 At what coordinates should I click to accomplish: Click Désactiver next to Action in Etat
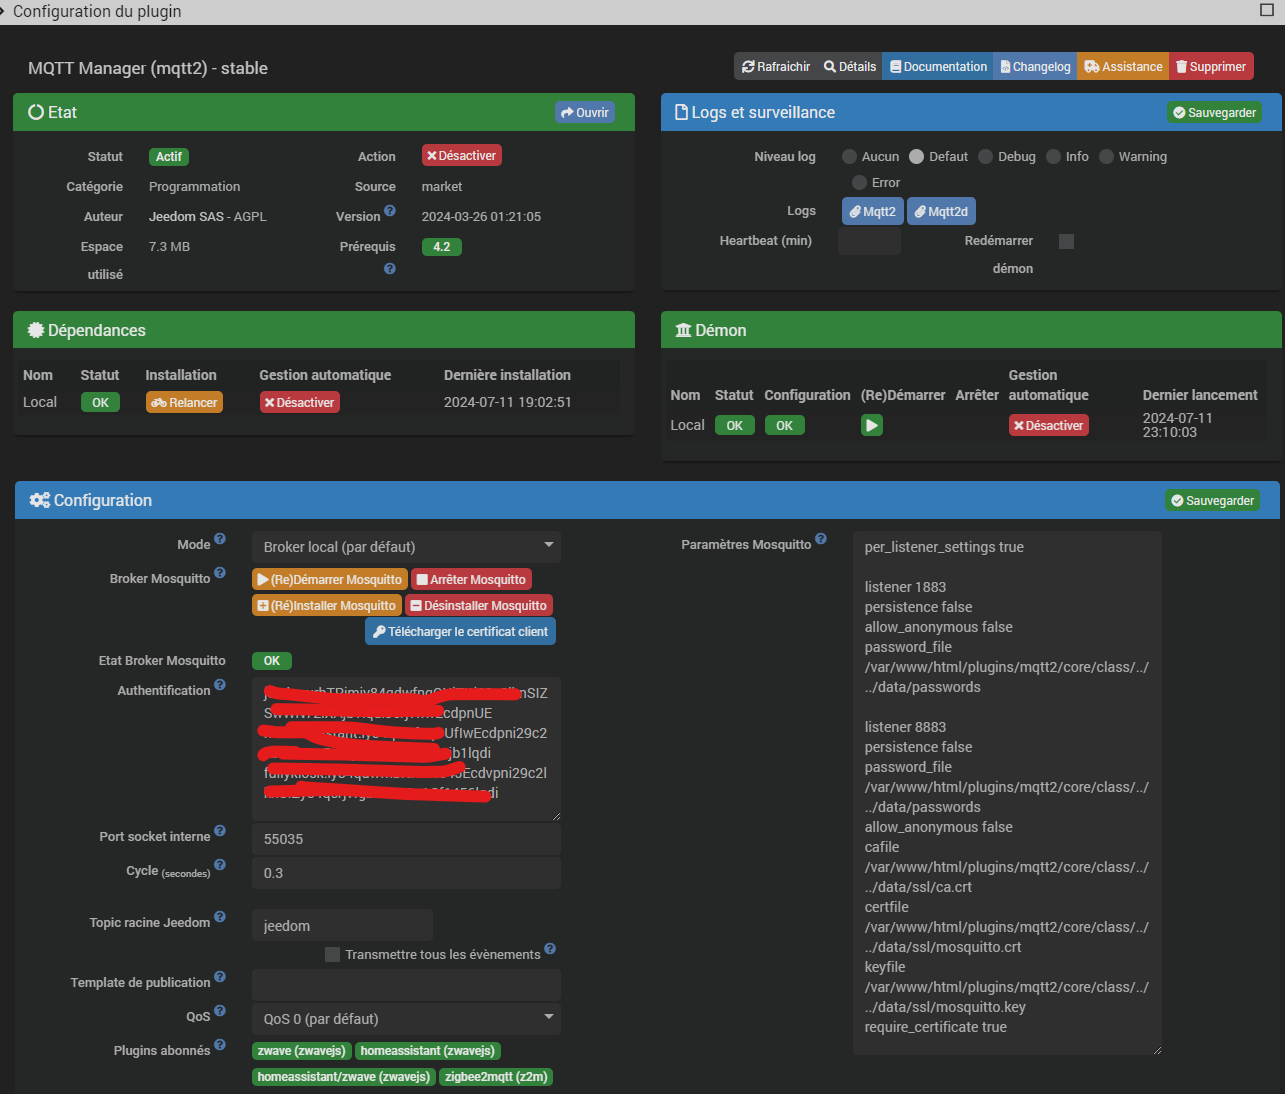pos(461,156)
